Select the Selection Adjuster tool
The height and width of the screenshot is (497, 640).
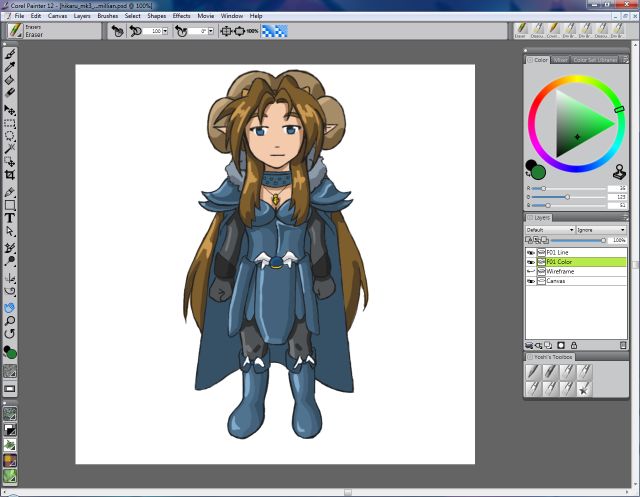tap(10, 162)
